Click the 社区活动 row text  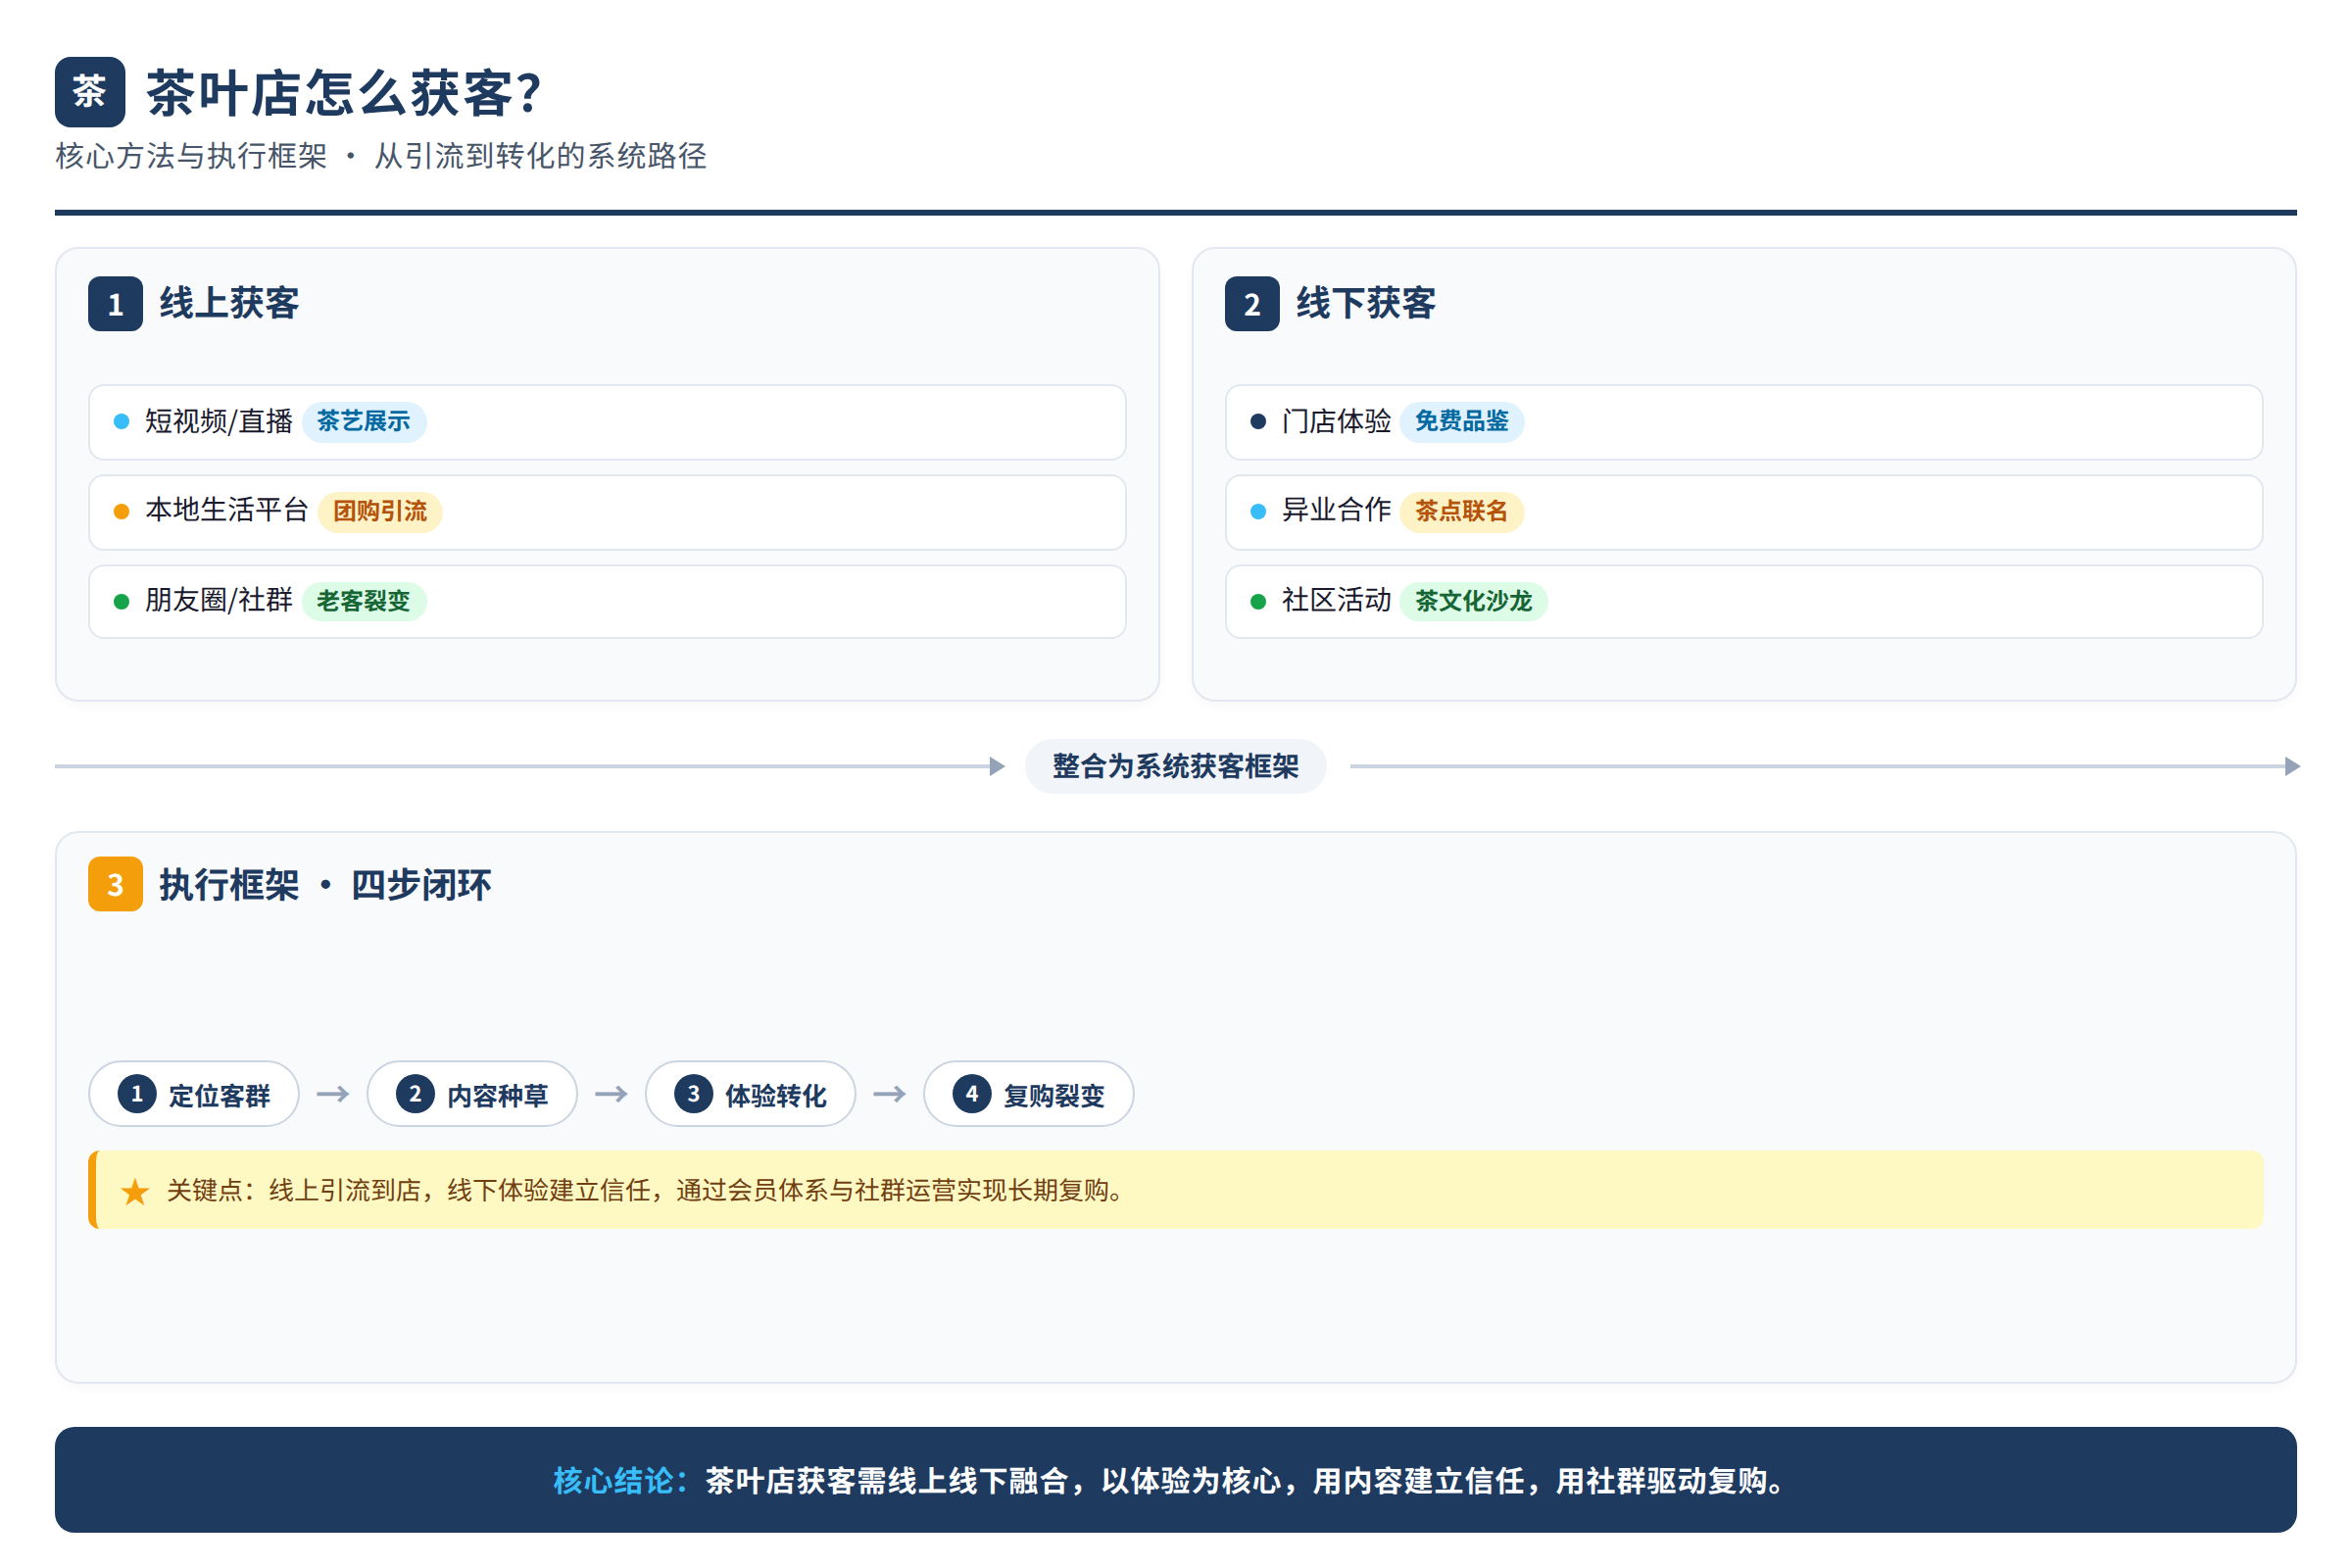(1336, 600)
